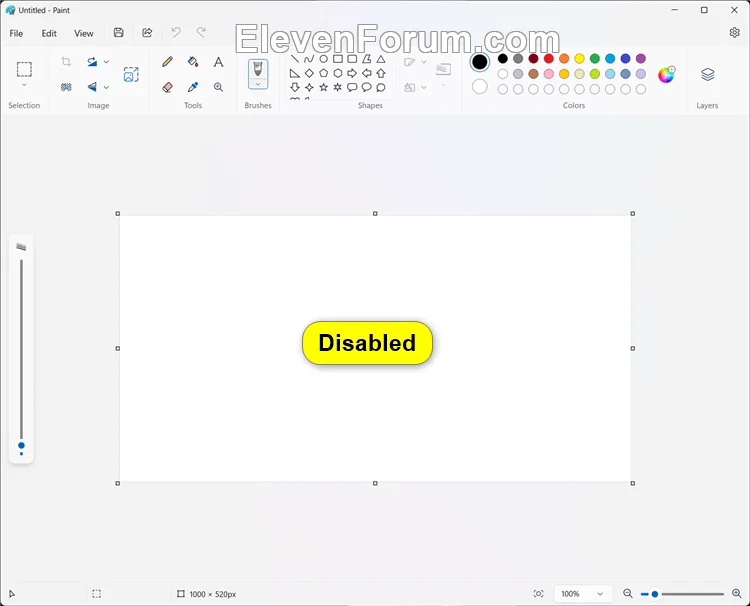Expand the Brushes type chevron
Screen dimensions: 750x606
click(x=258, y=84)
